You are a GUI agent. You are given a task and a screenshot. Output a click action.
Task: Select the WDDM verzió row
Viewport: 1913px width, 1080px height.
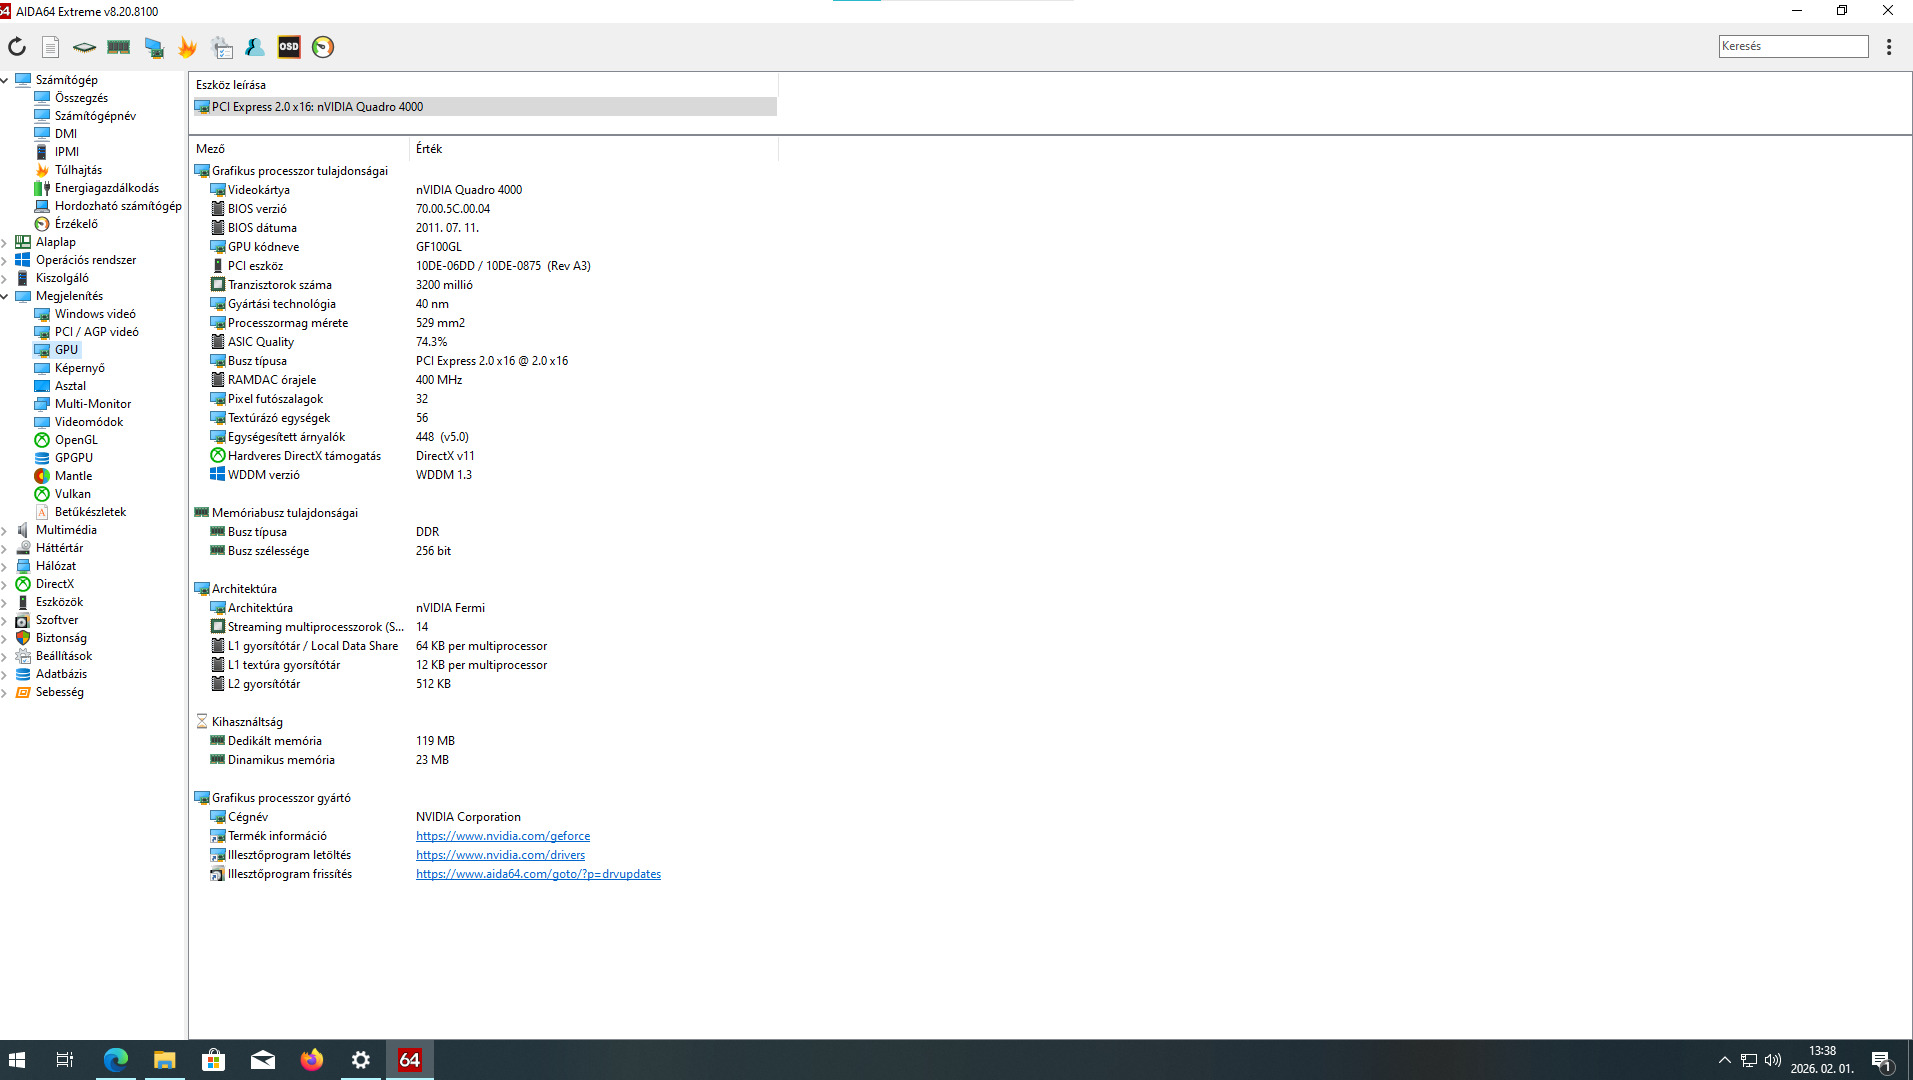pyautogui.click(x=485, y=475)
